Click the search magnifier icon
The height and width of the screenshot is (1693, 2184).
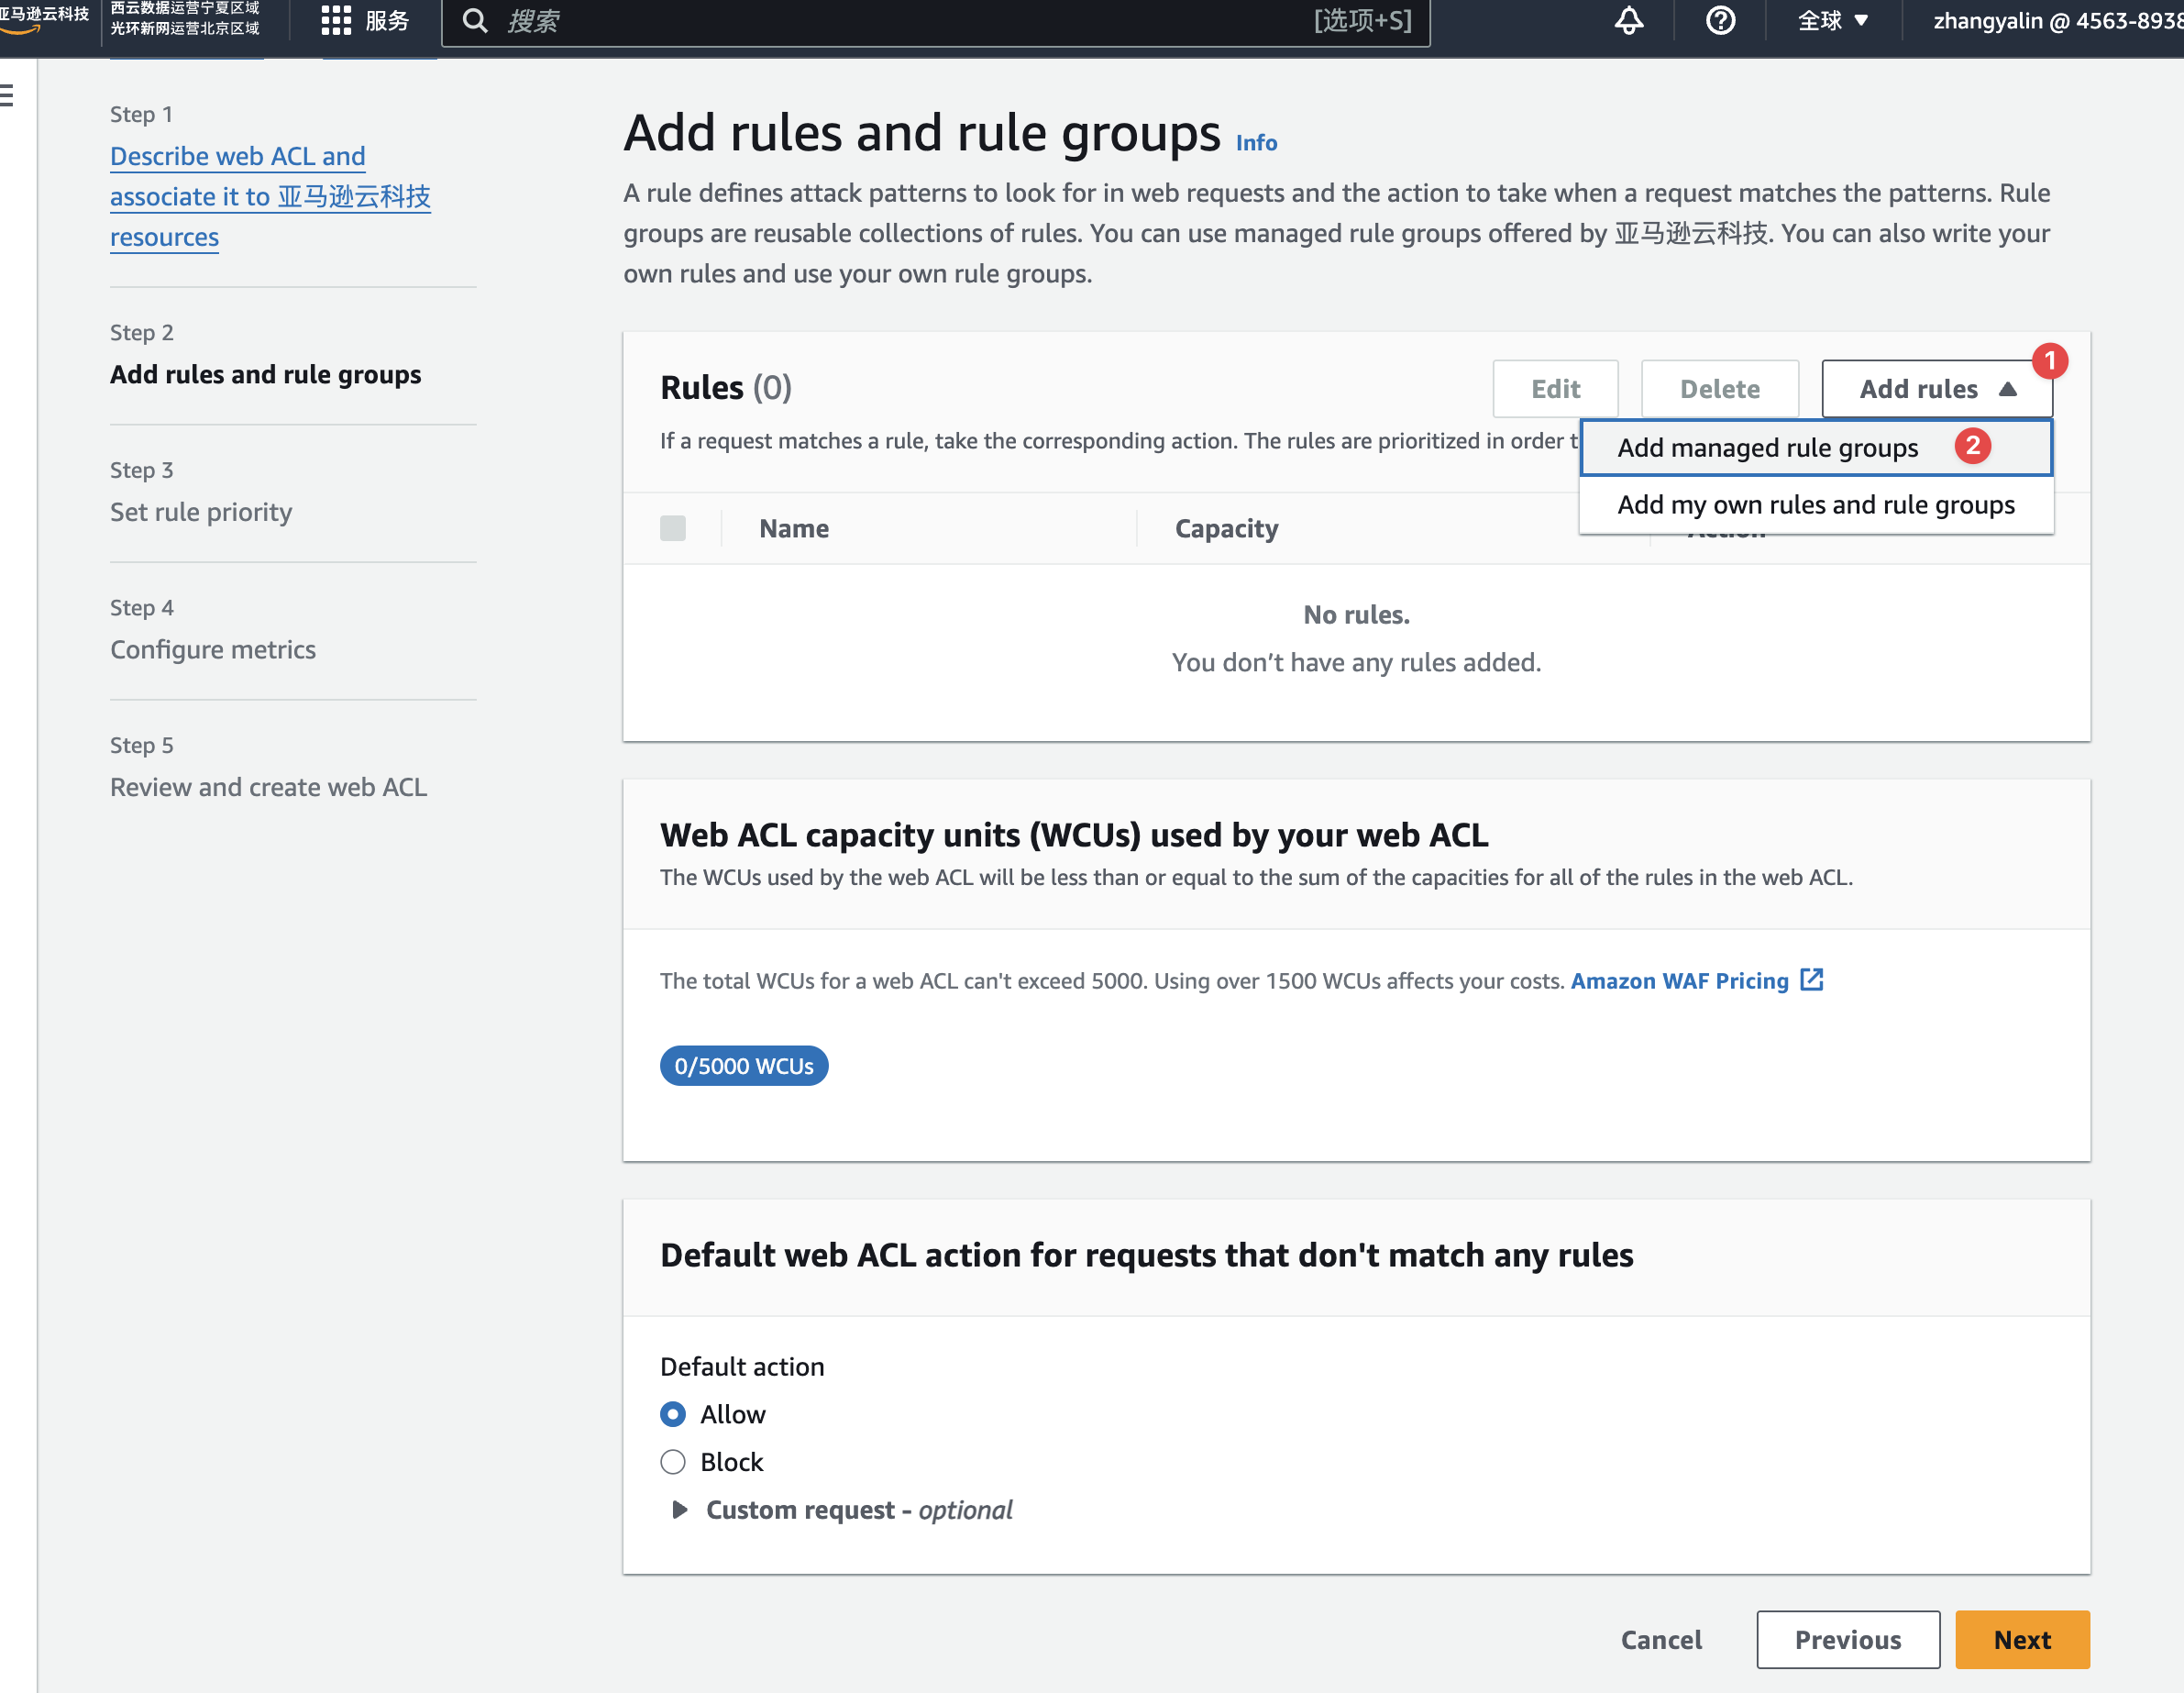[476, 20]
